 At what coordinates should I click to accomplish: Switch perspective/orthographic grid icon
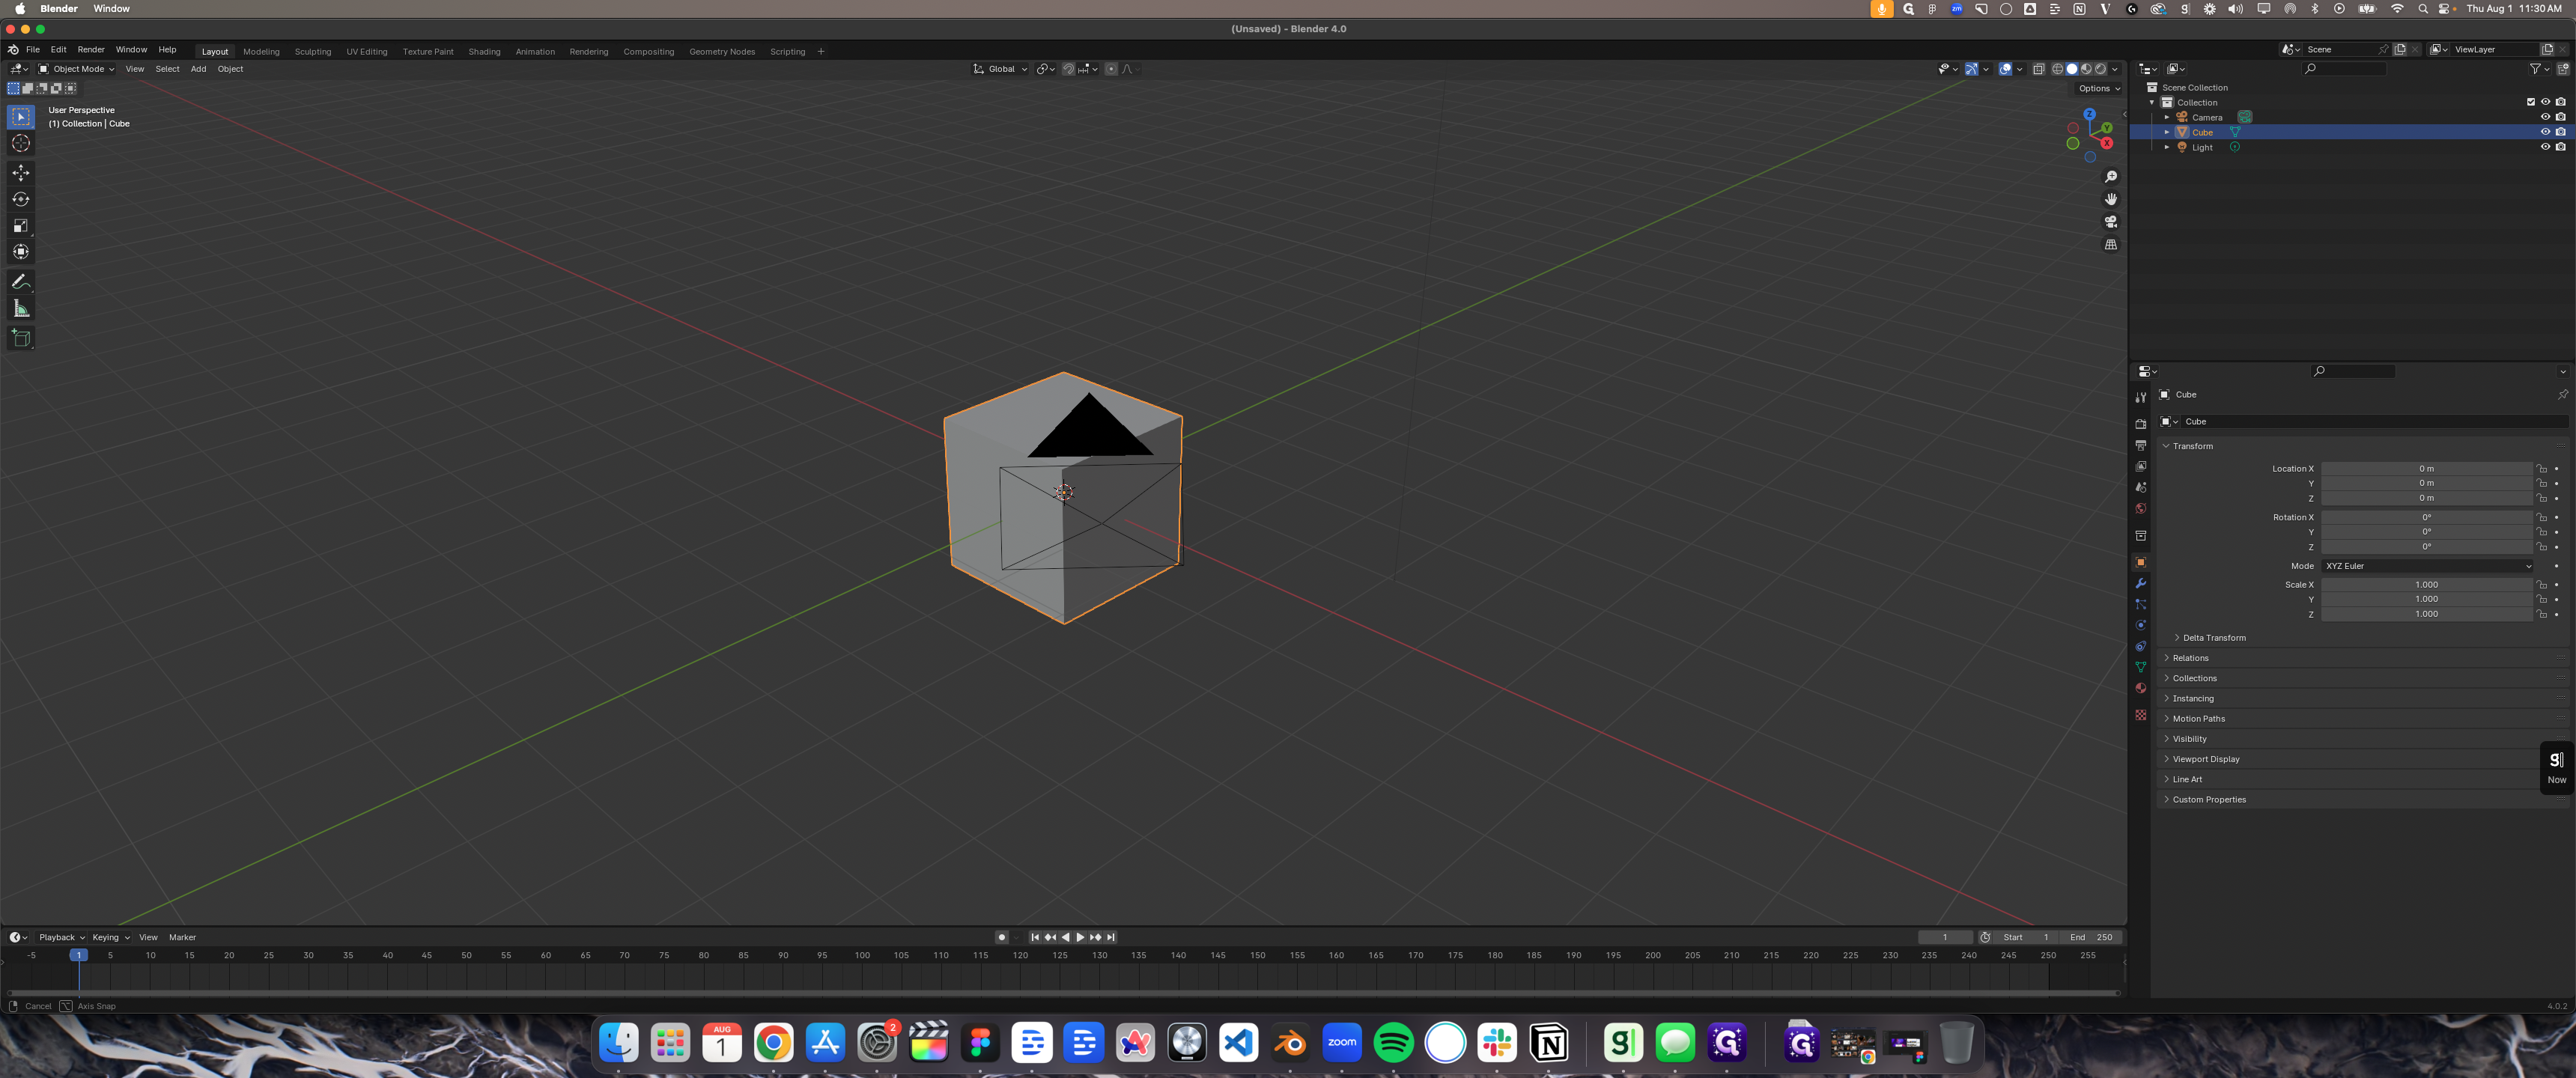coord(2110,244)
